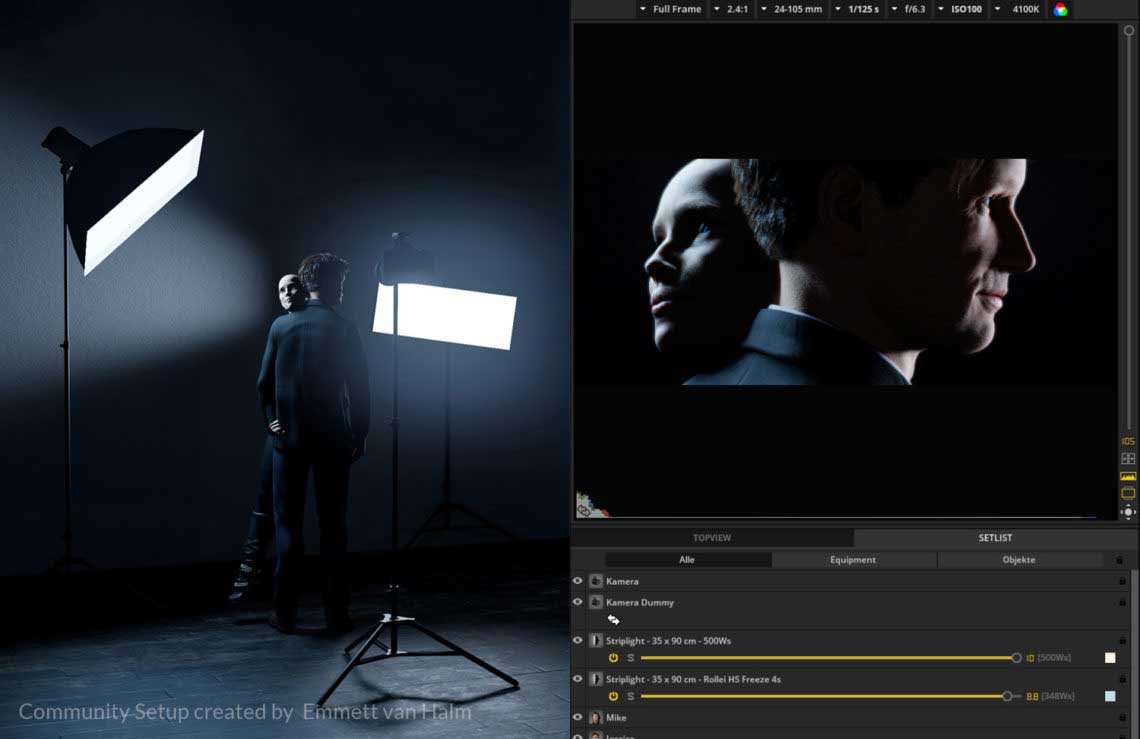Select the Equipment filter tab
This screenshot has height=739, width=1140.
(x=853, y=560)
